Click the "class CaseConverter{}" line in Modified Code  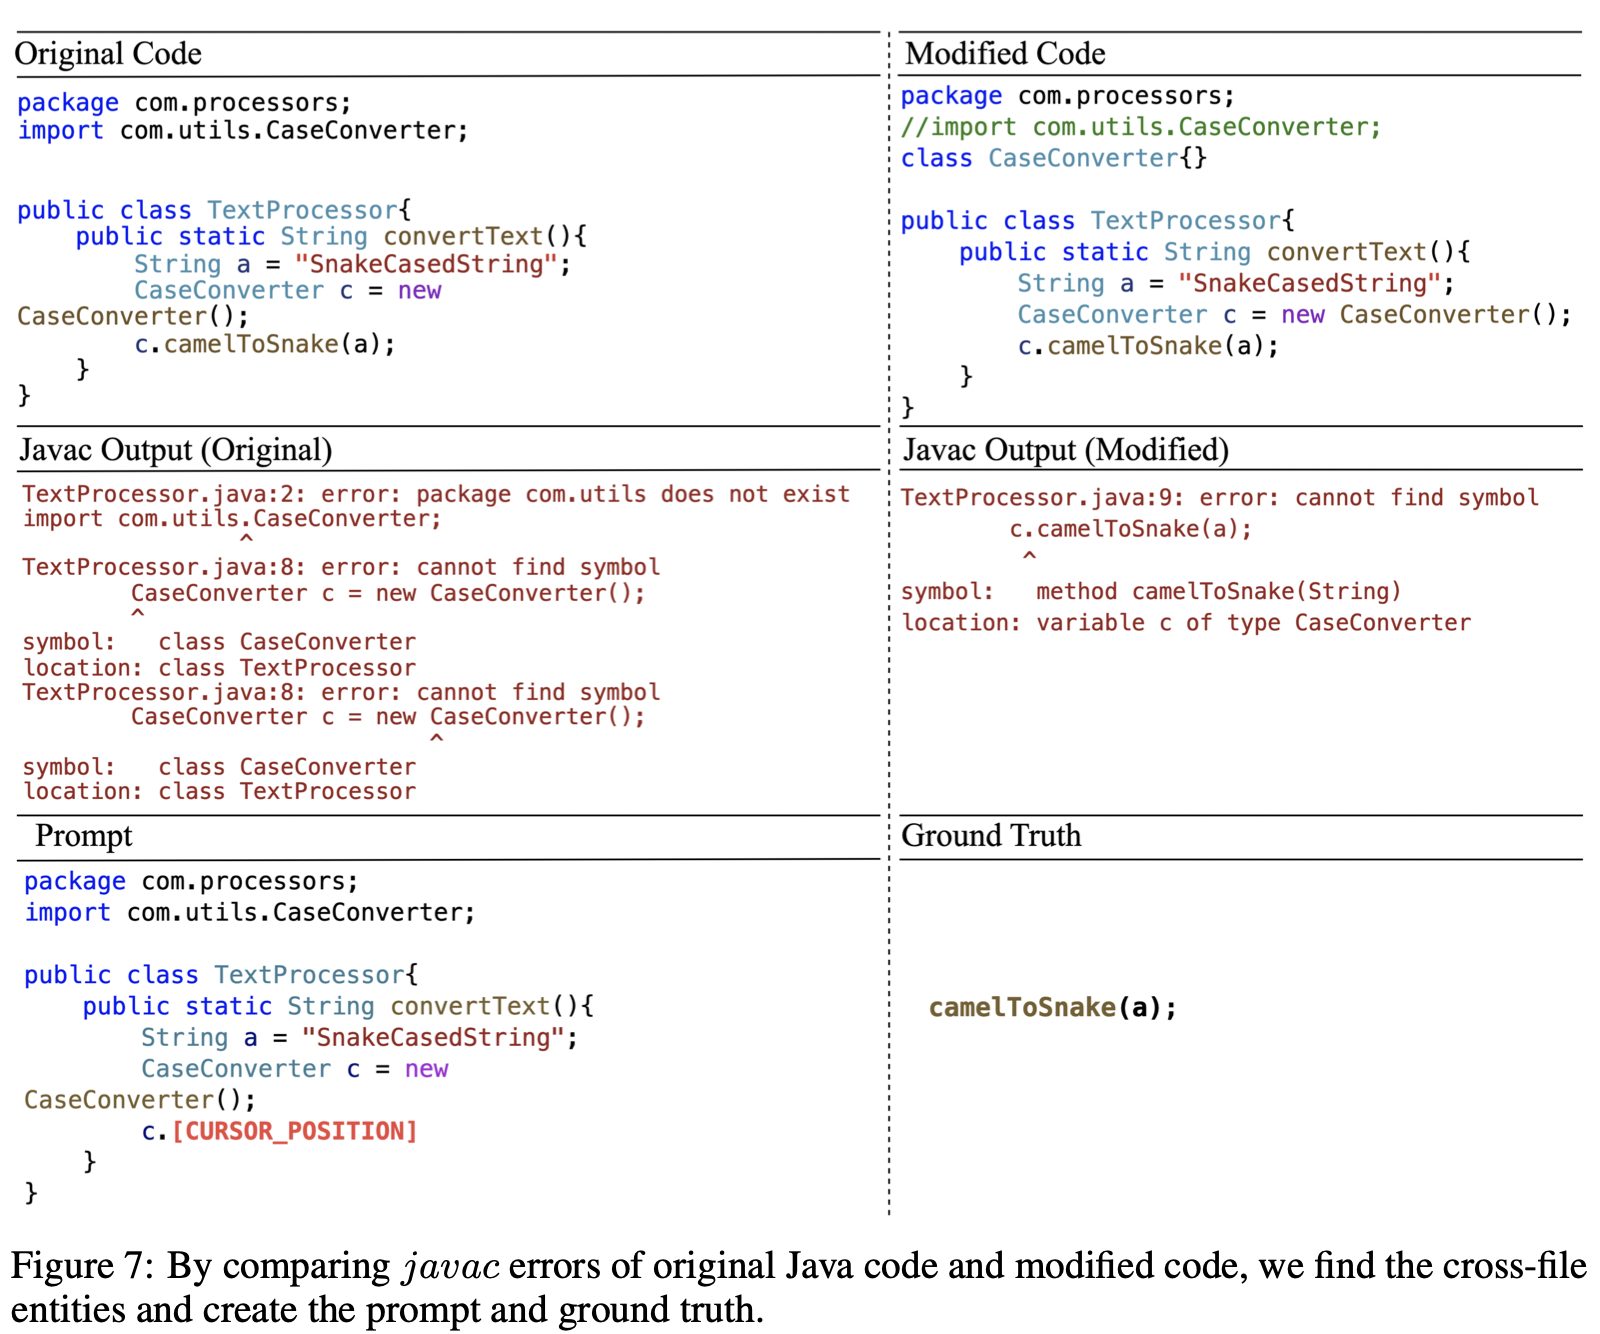coord(1053,158)
